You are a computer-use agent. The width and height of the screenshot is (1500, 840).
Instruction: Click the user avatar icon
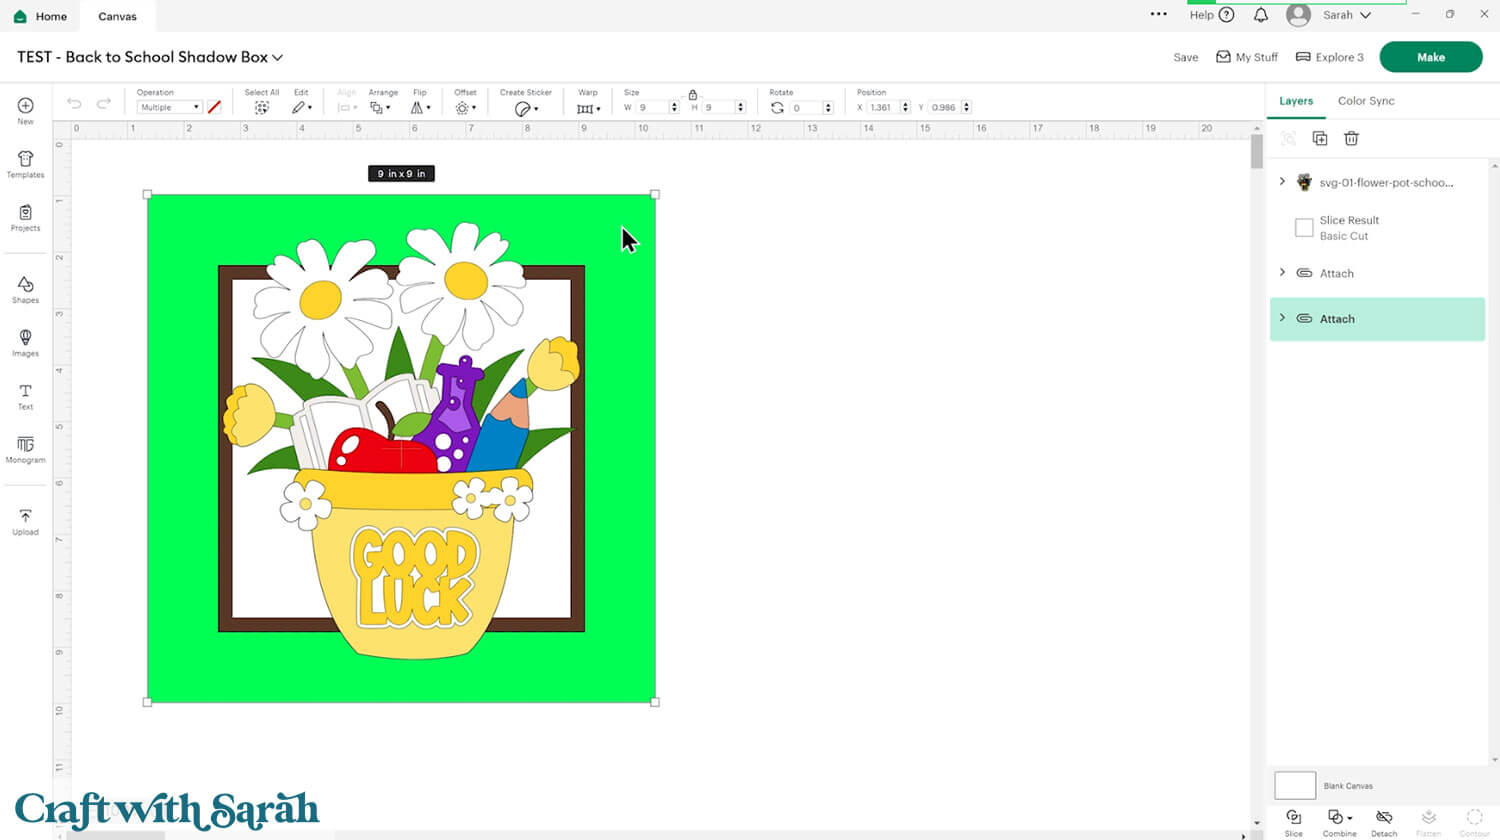coord(1299,15)
